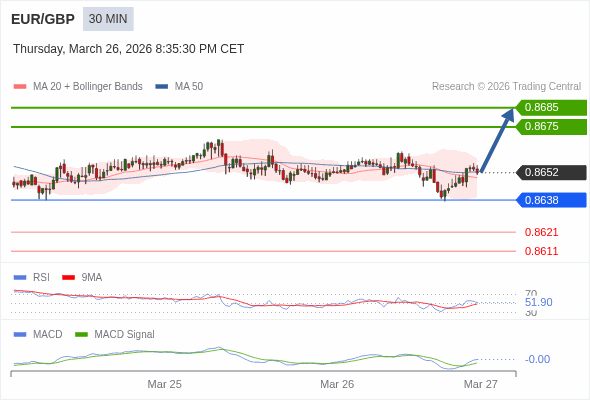This screenshot has height=400, width=590.
Task: Click the RSI legend swatch
Action: pyautogui.click(x=20, y=278)
